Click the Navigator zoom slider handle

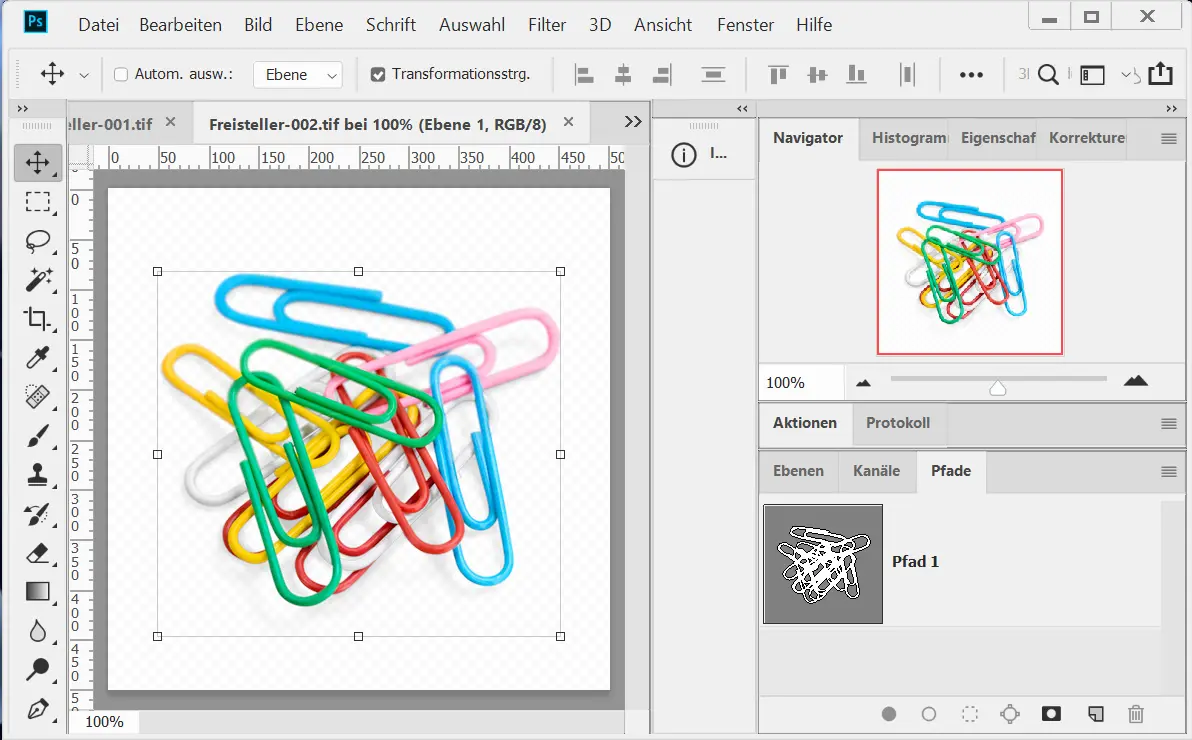(x=997, y=387)
